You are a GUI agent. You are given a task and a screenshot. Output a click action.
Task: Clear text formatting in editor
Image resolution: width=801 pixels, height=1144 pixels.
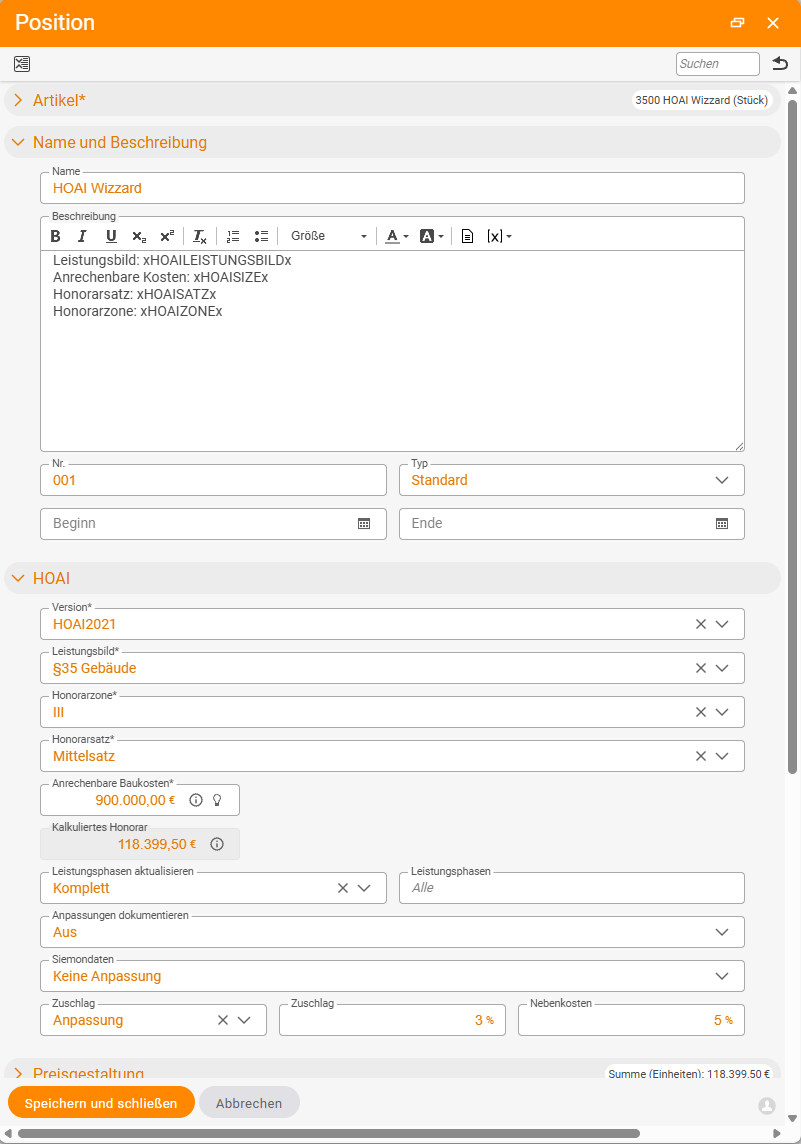tap(199, 236)
